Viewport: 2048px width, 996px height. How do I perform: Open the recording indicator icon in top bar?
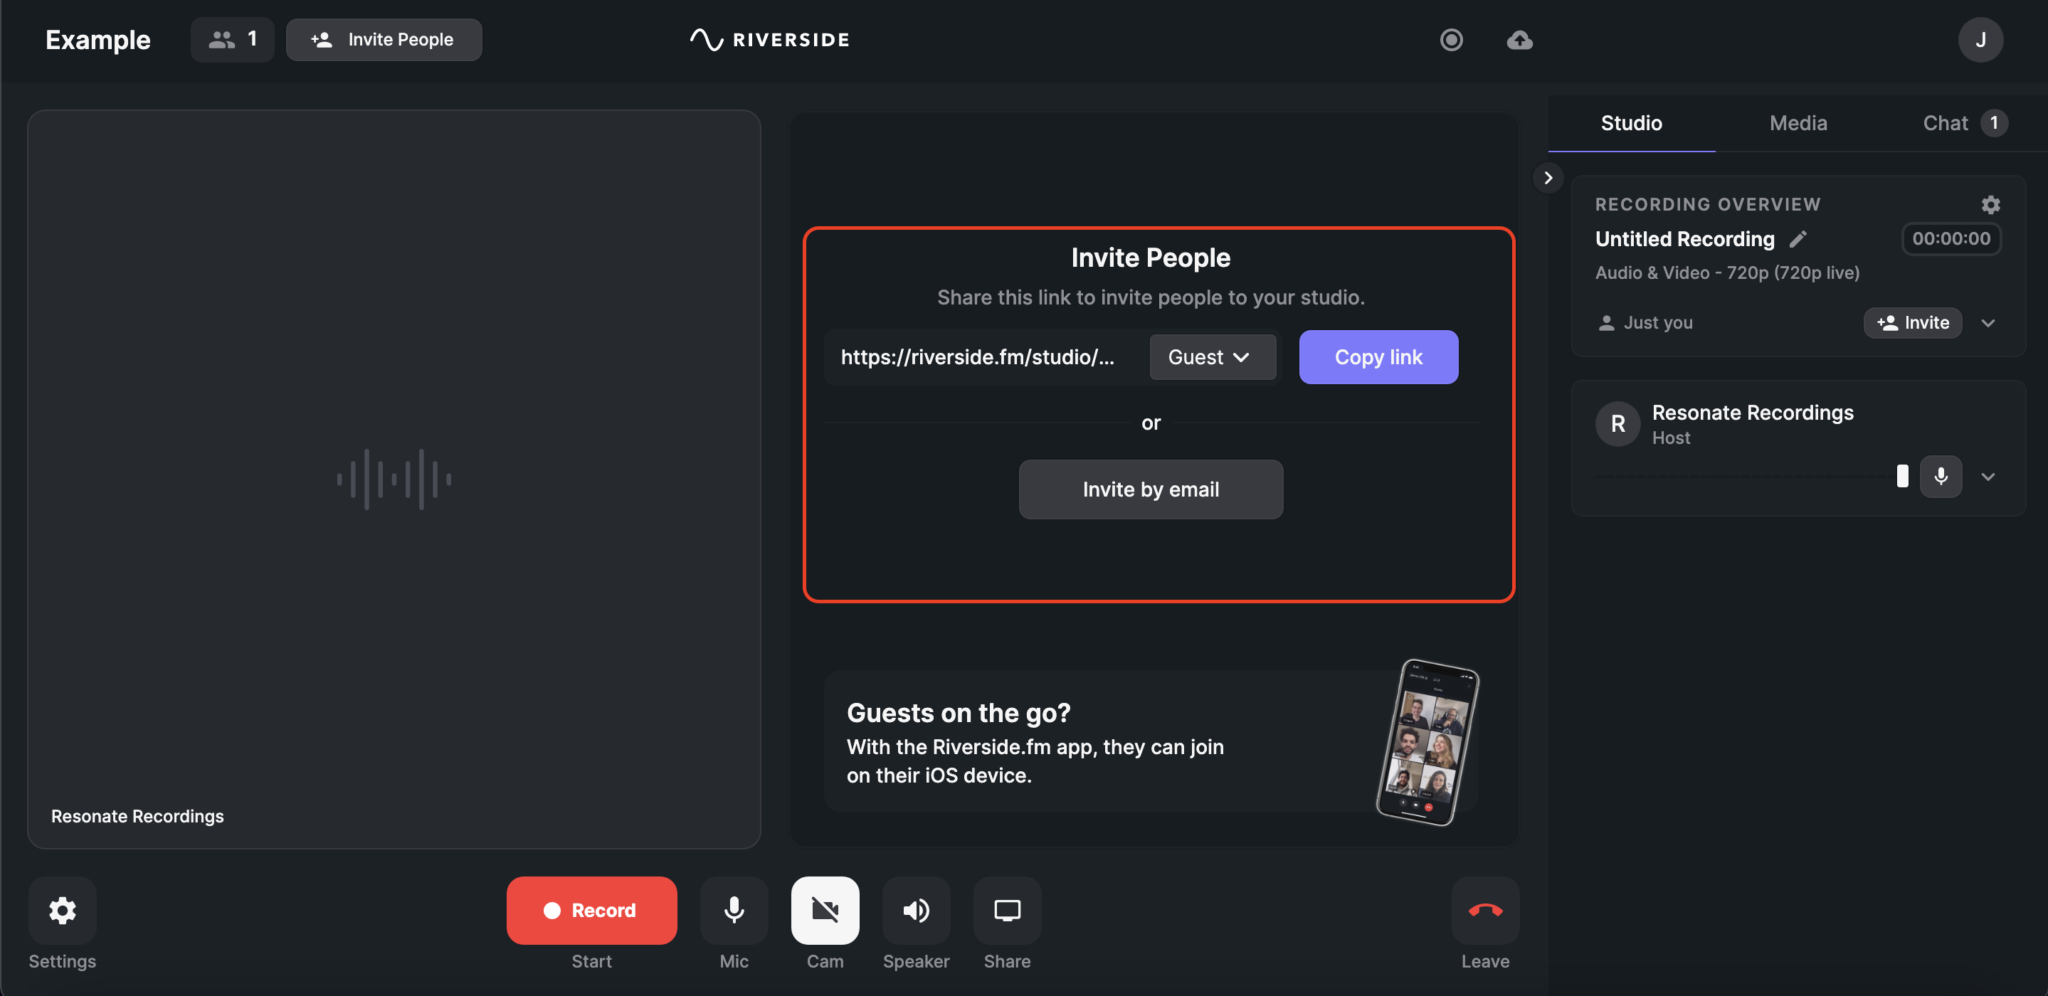tap(1451, 40)
